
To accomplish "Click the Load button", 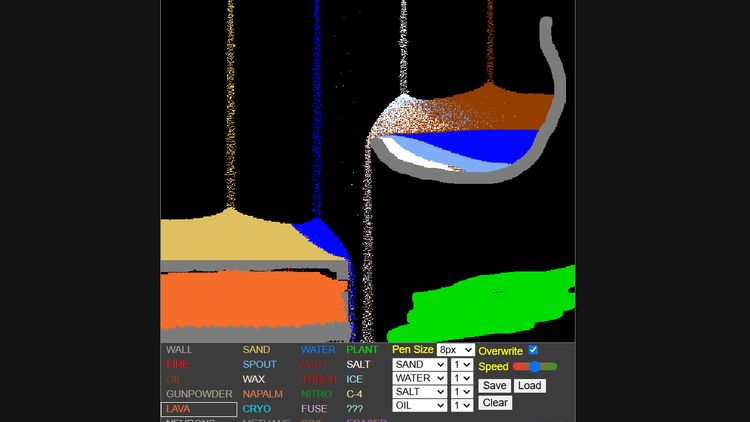I will tap(529, 385).
